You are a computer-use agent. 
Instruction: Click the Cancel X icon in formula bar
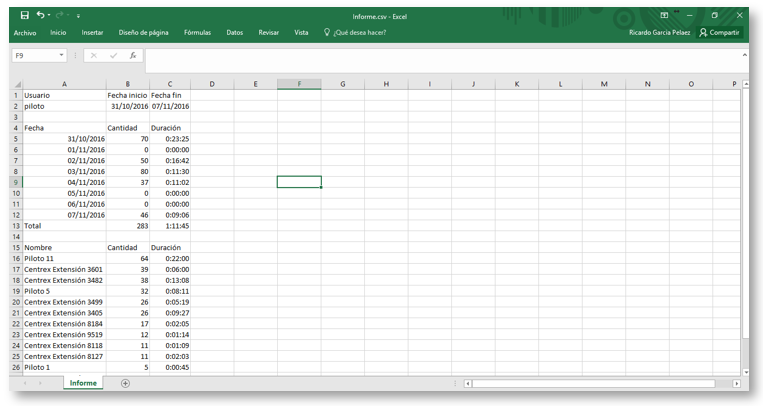point(94,56)
